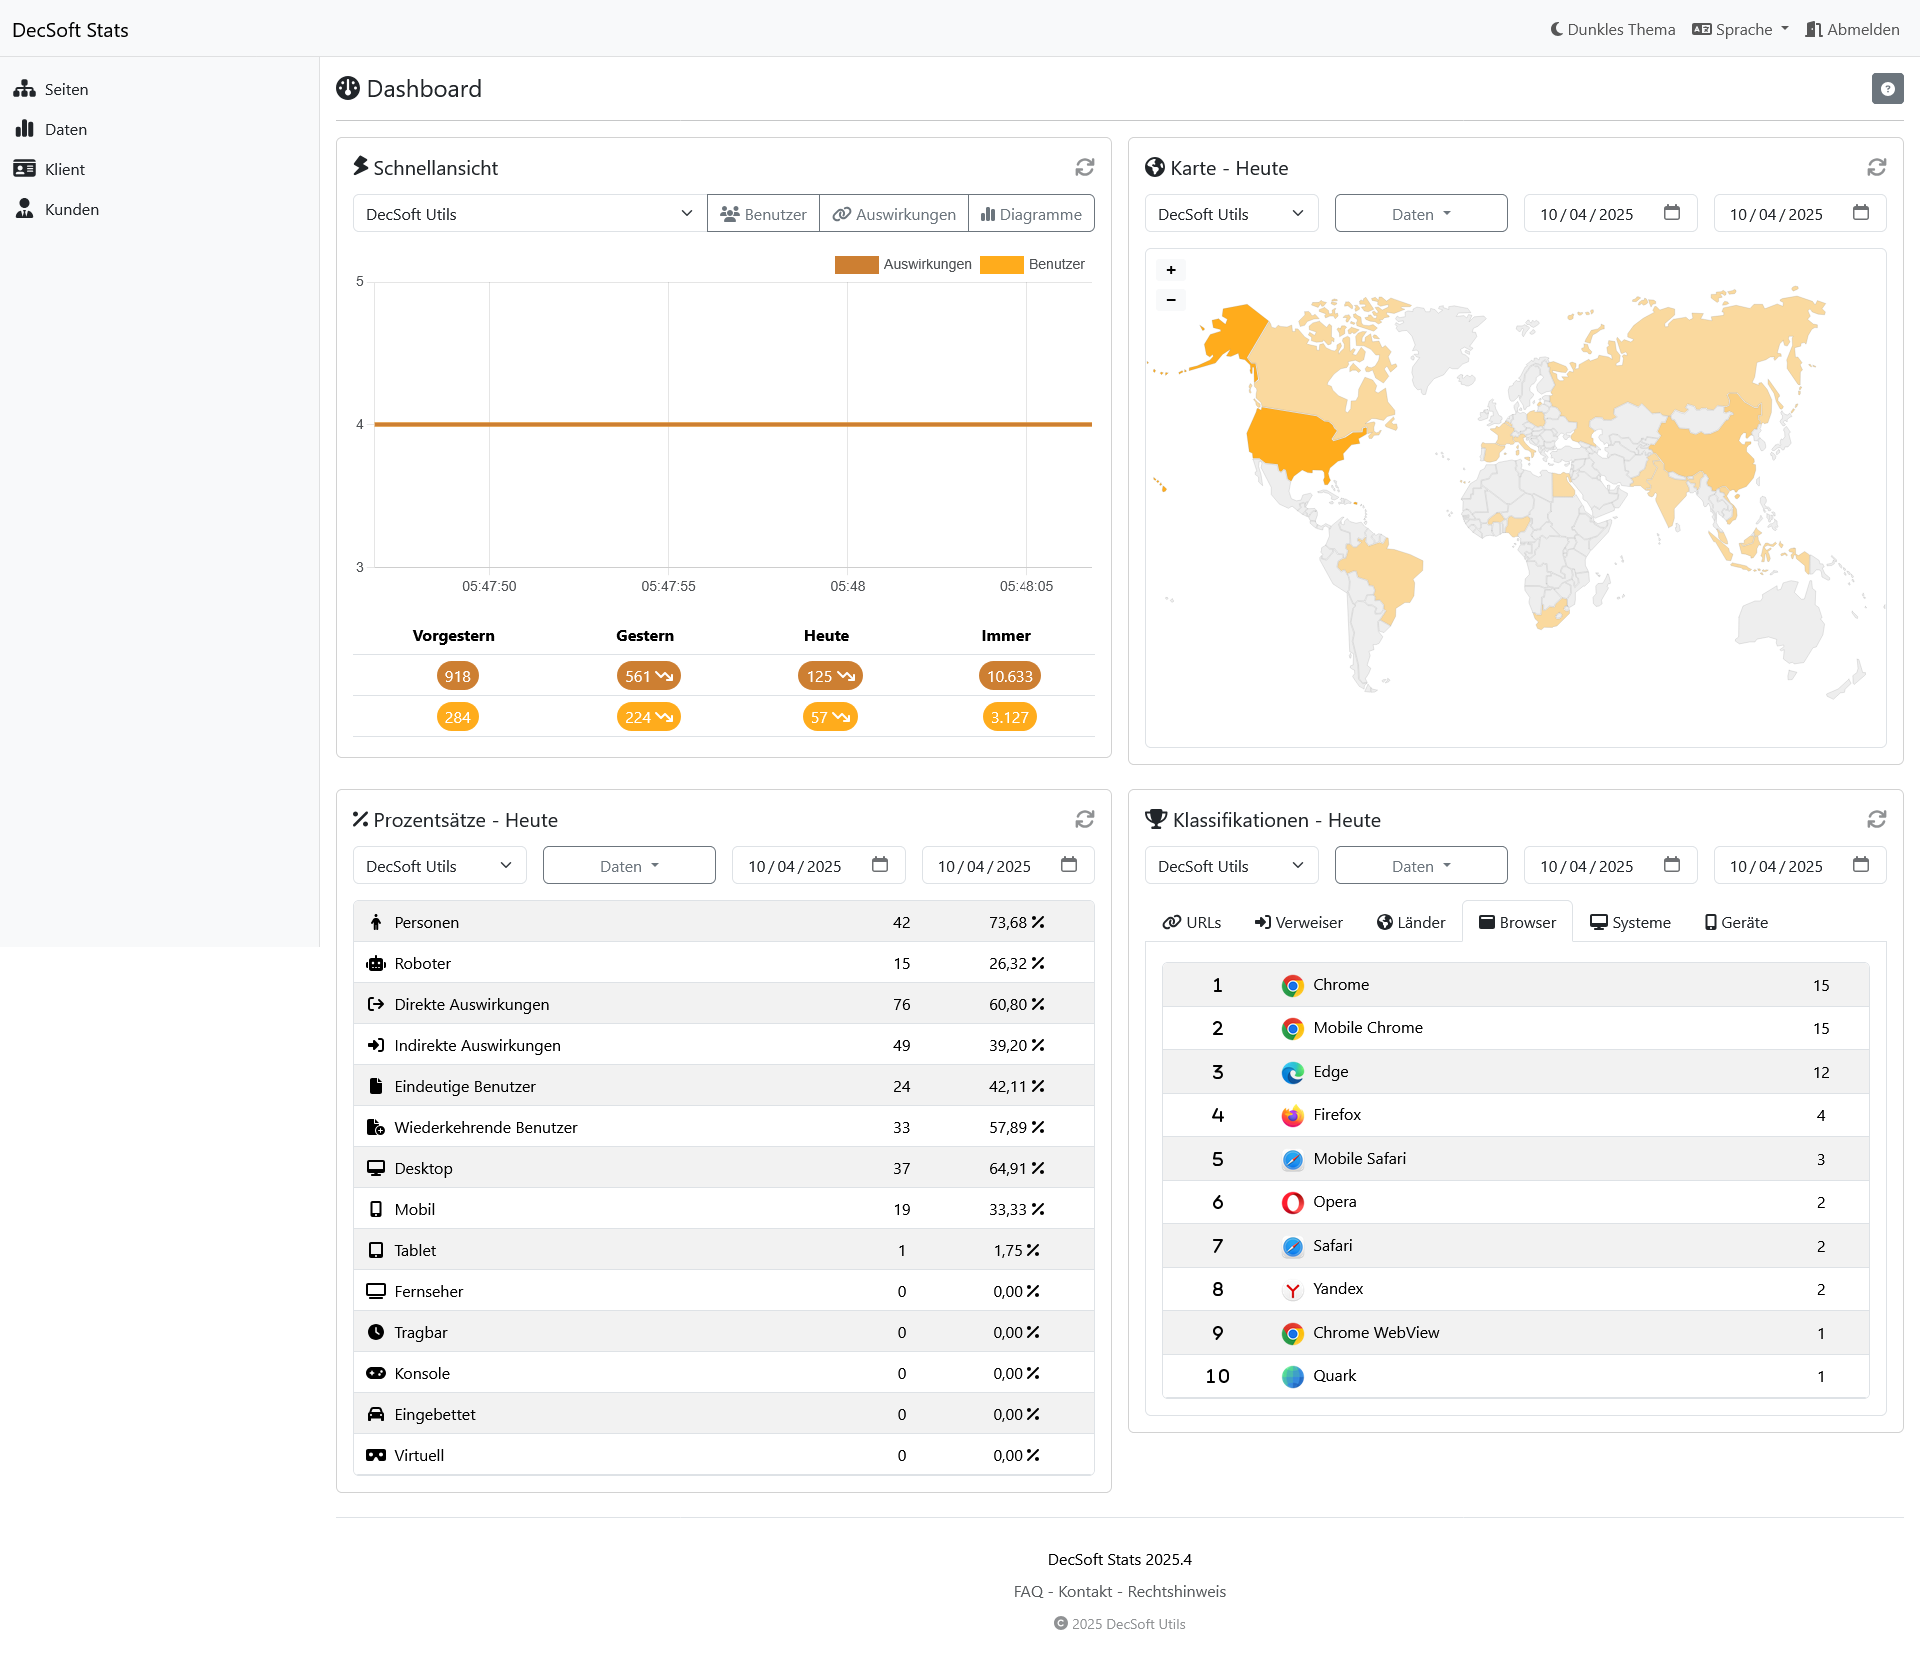This screenshot has width=1920, height=1662.
Task: Enable Dunkles Thema
Action: click(x=1611, y=29)
